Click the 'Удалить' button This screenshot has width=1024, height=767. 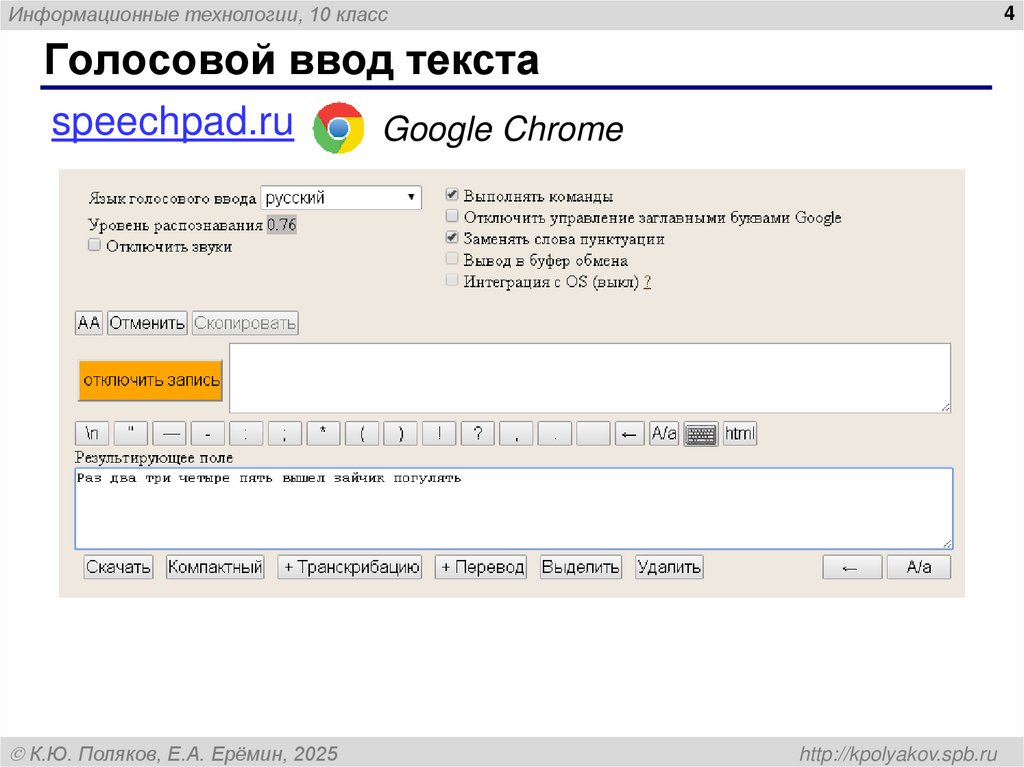pos(669,567)
